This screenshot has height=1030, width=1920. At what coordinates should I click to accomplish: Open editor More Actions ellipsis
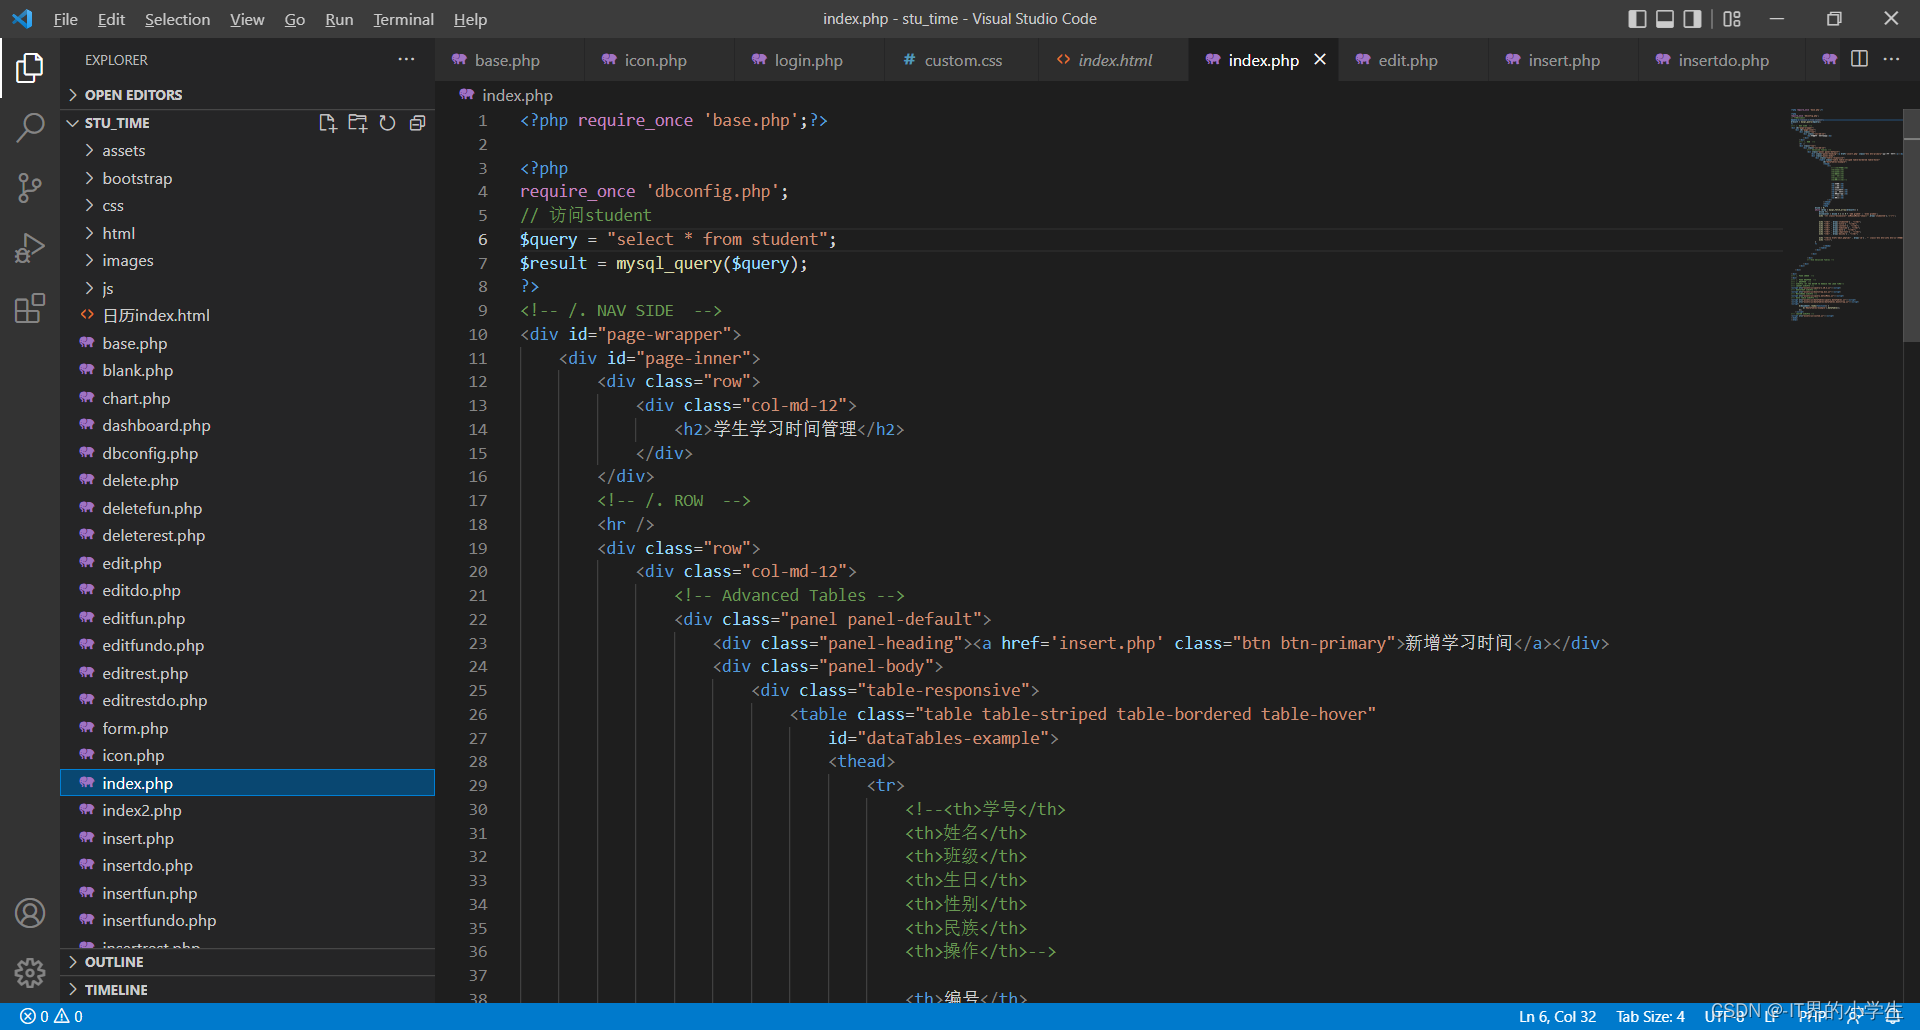(1891, 59)
